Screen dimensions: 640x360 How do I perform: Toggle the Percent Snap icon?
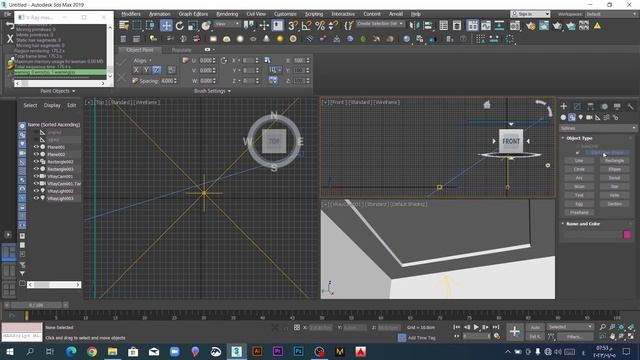click(320, 26)
